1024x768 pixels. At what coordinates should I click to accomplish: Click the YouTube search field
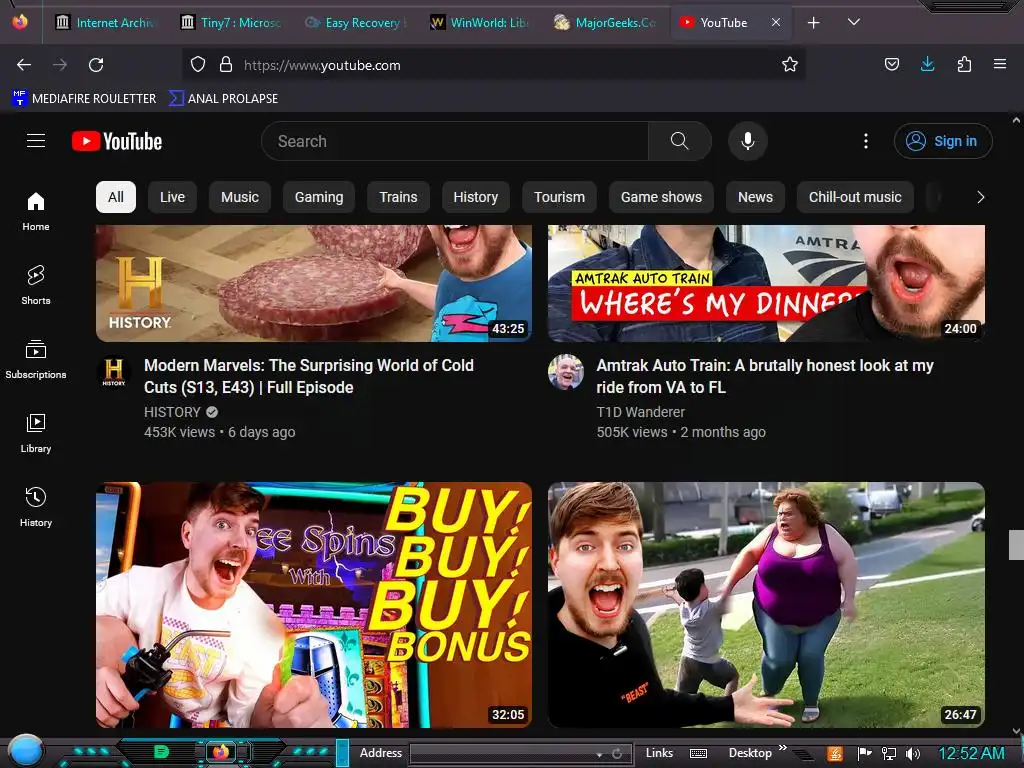point(455,141)
